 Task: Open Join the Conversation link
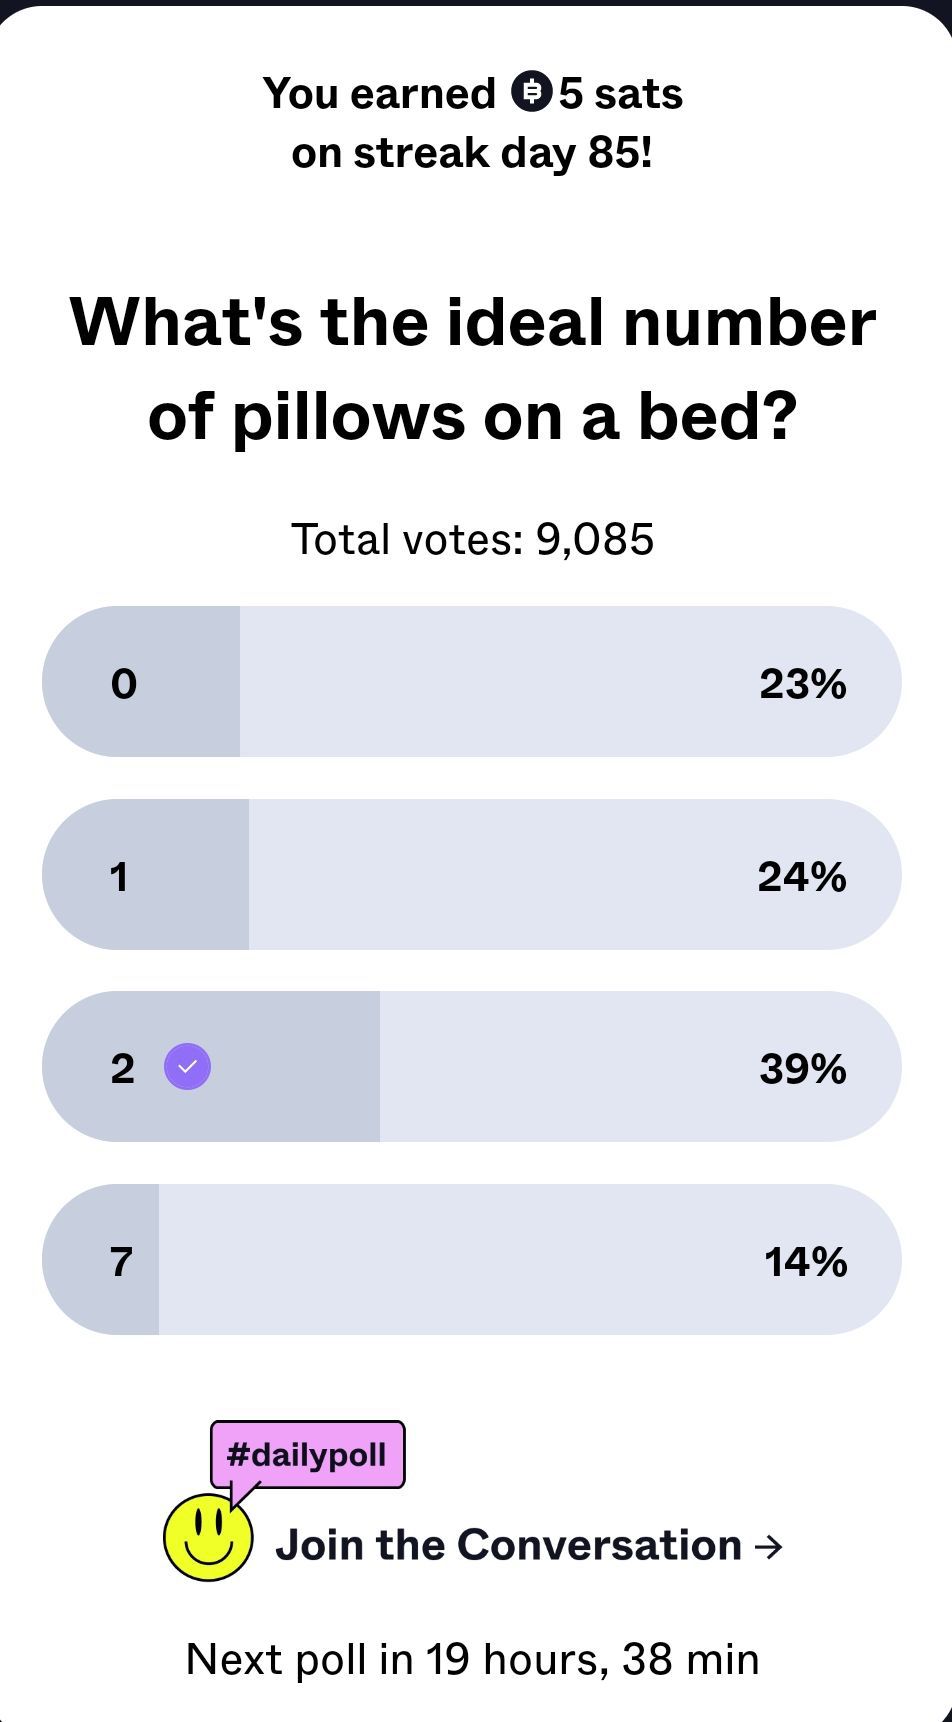508,1545
